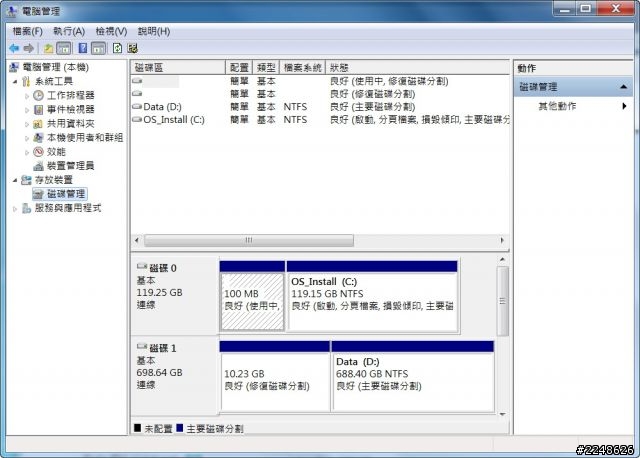Collapse the 系統工具 tree node
The height and width of the screenshot is (458, 640).
[x=15, y=82]
